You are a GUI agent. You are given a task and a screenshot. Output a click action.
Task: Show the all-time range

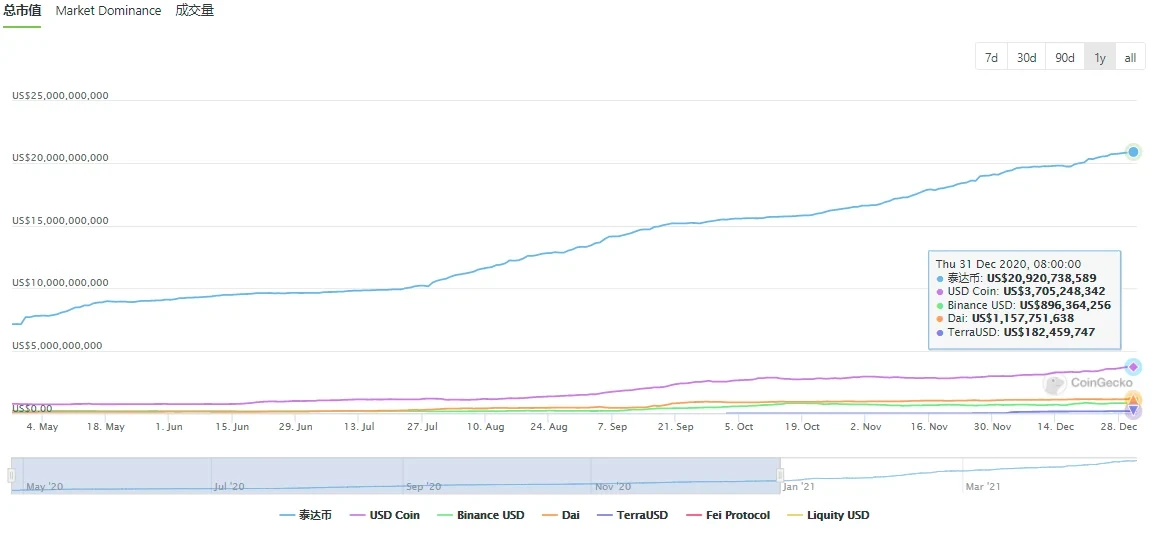(1130, 57)
